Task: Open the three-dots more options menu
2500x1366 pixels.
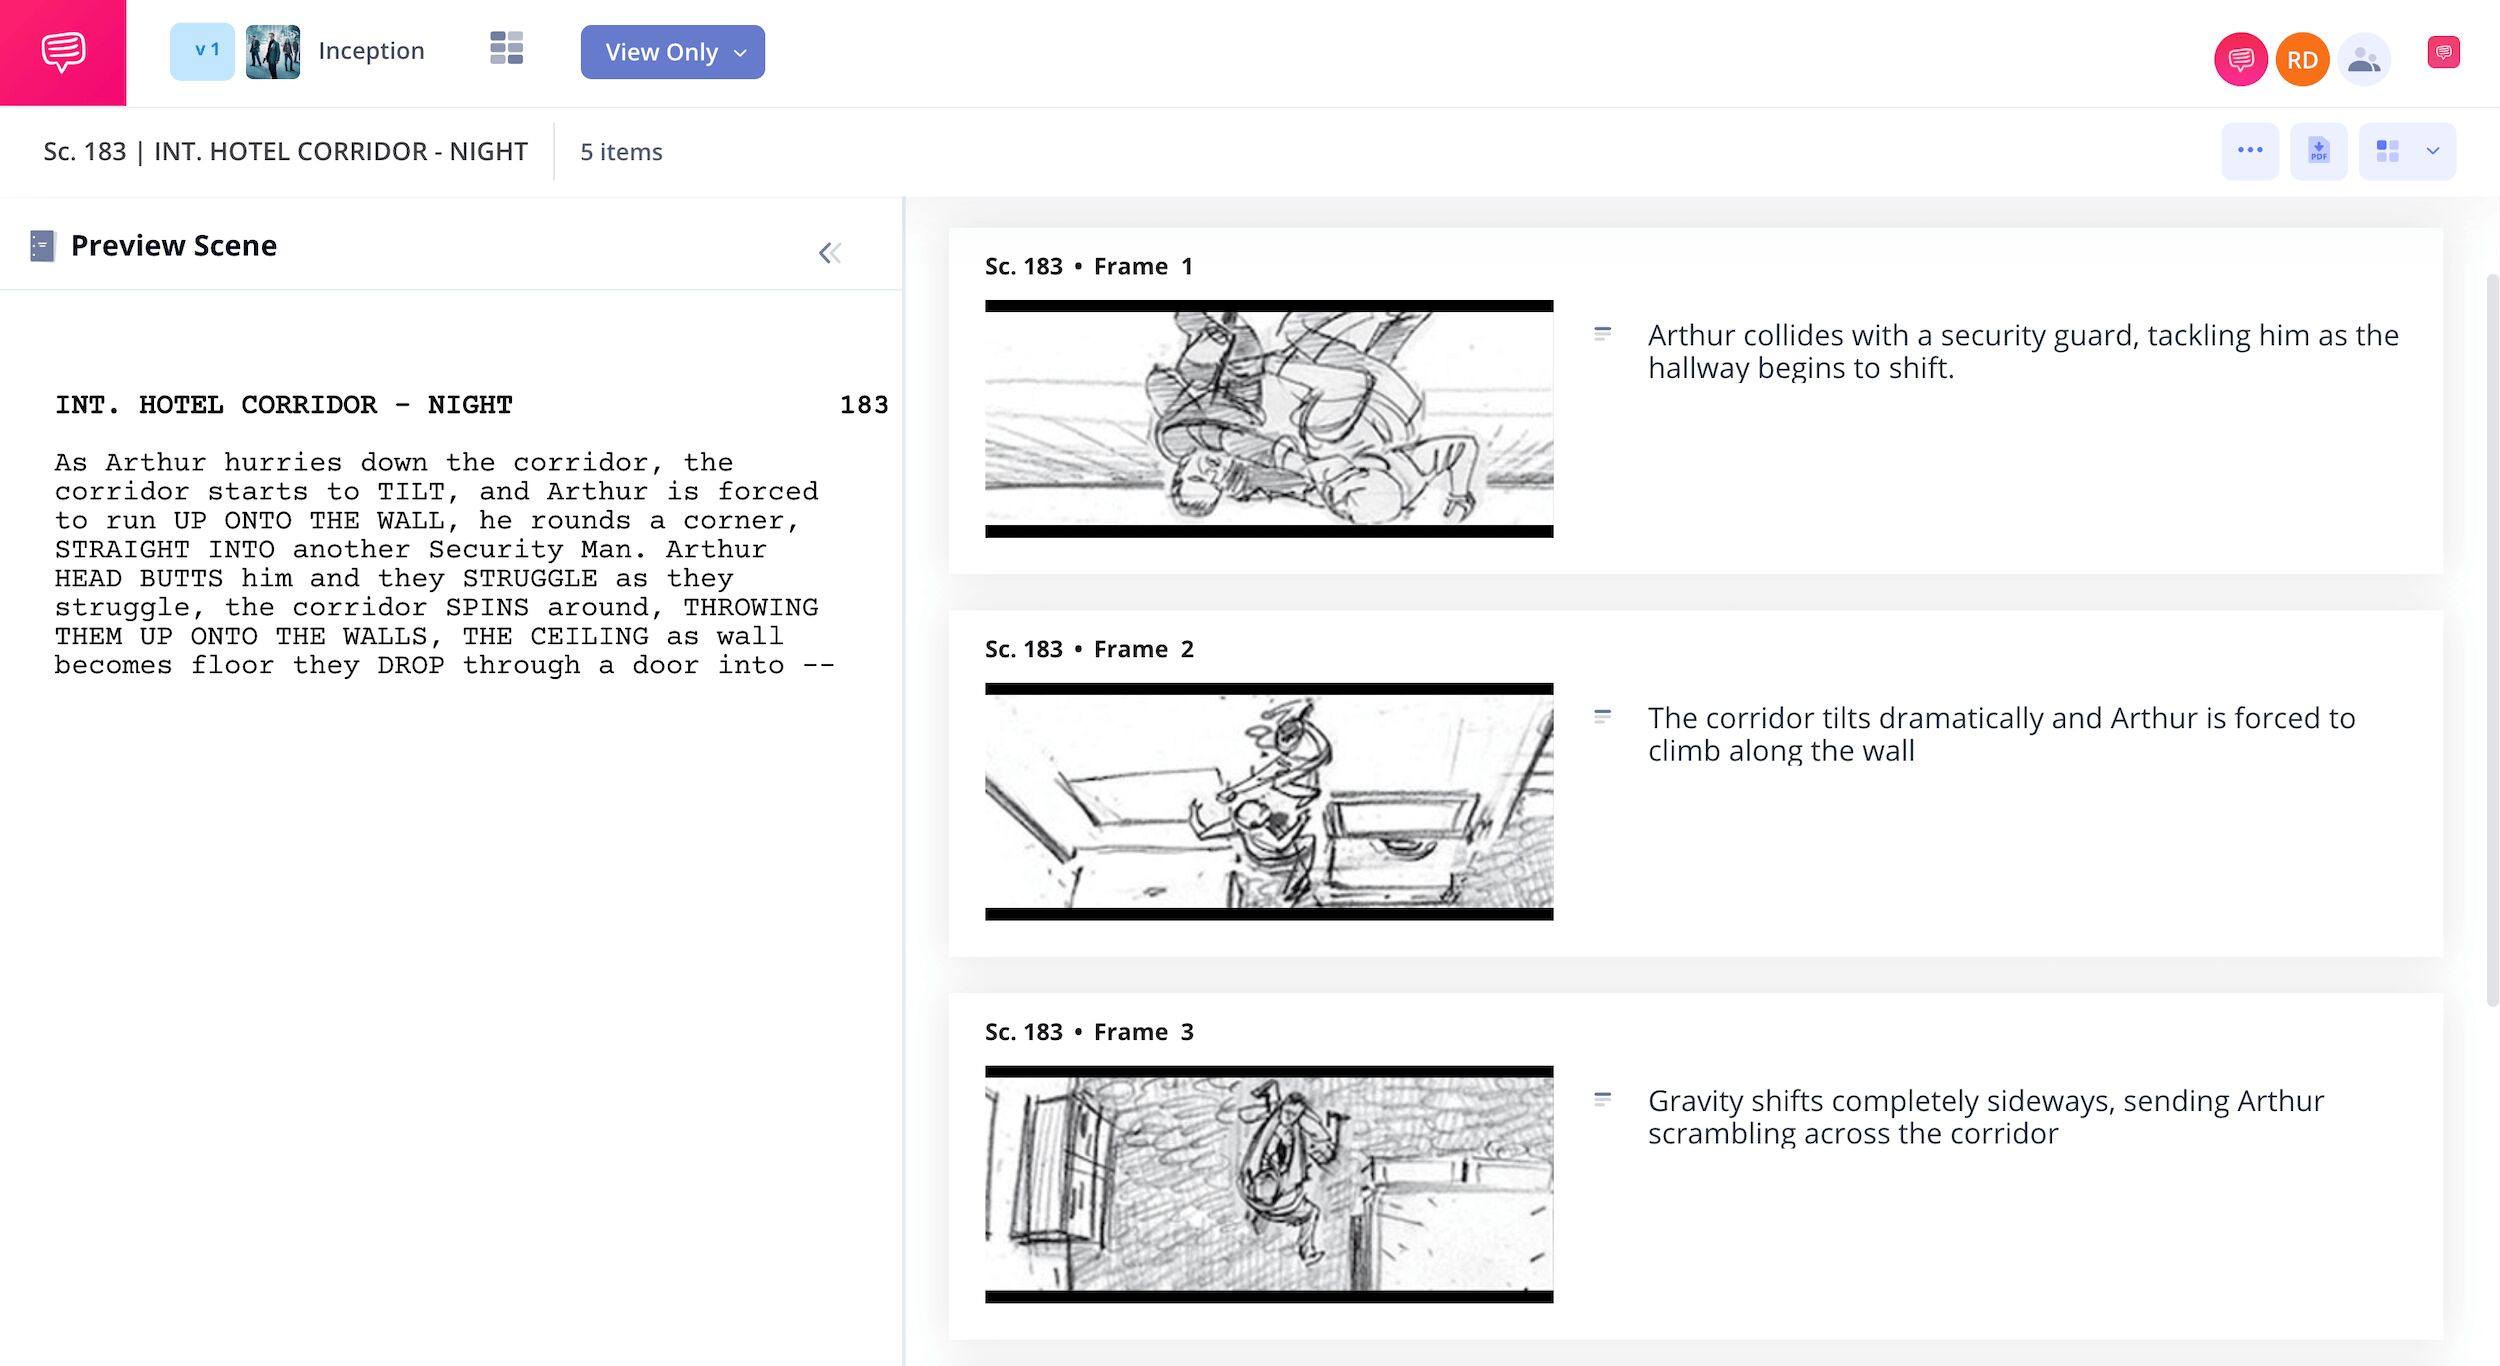Action: tap(2249, 151)
